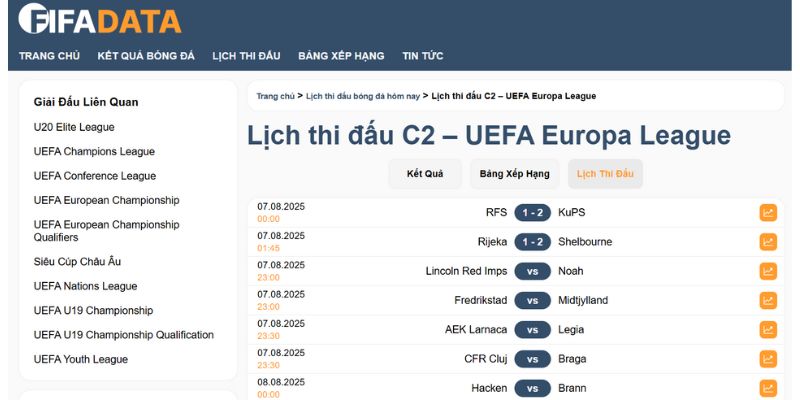Click the 1 - 2 score of RFS match
This screenshot has height=400, width=800.
click(532, 212)
